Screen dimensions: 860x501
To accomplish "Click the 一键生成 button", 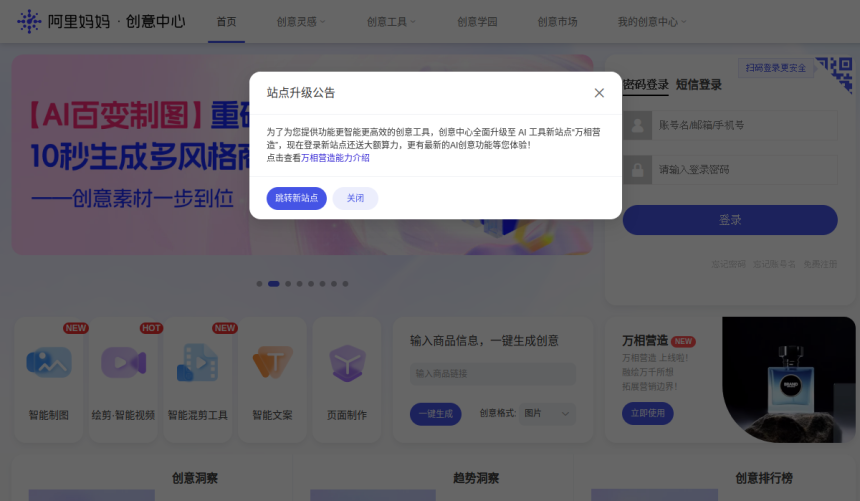I will 435,414.
